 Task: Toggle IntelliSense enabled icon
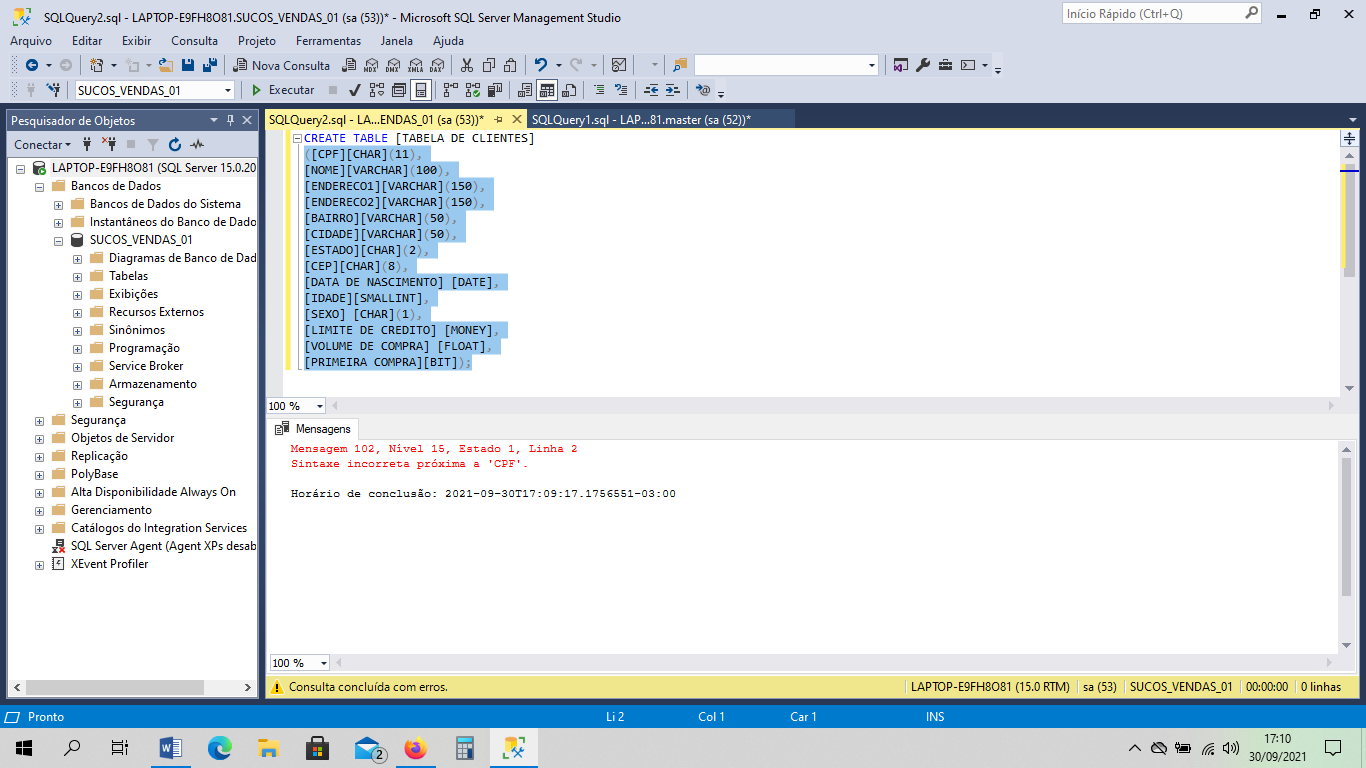[421, 90]
